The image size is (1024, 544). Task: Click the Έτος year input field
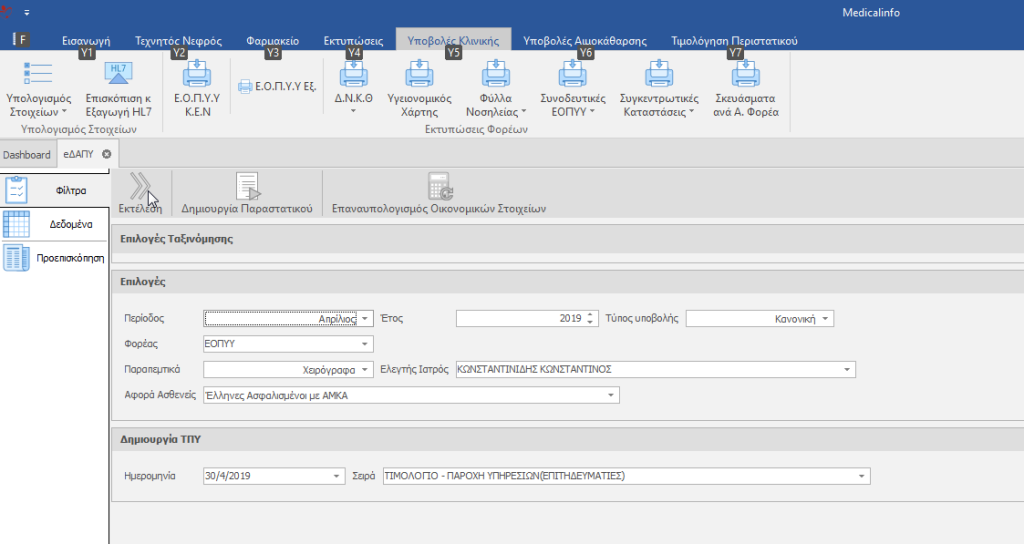pos(520,319)
